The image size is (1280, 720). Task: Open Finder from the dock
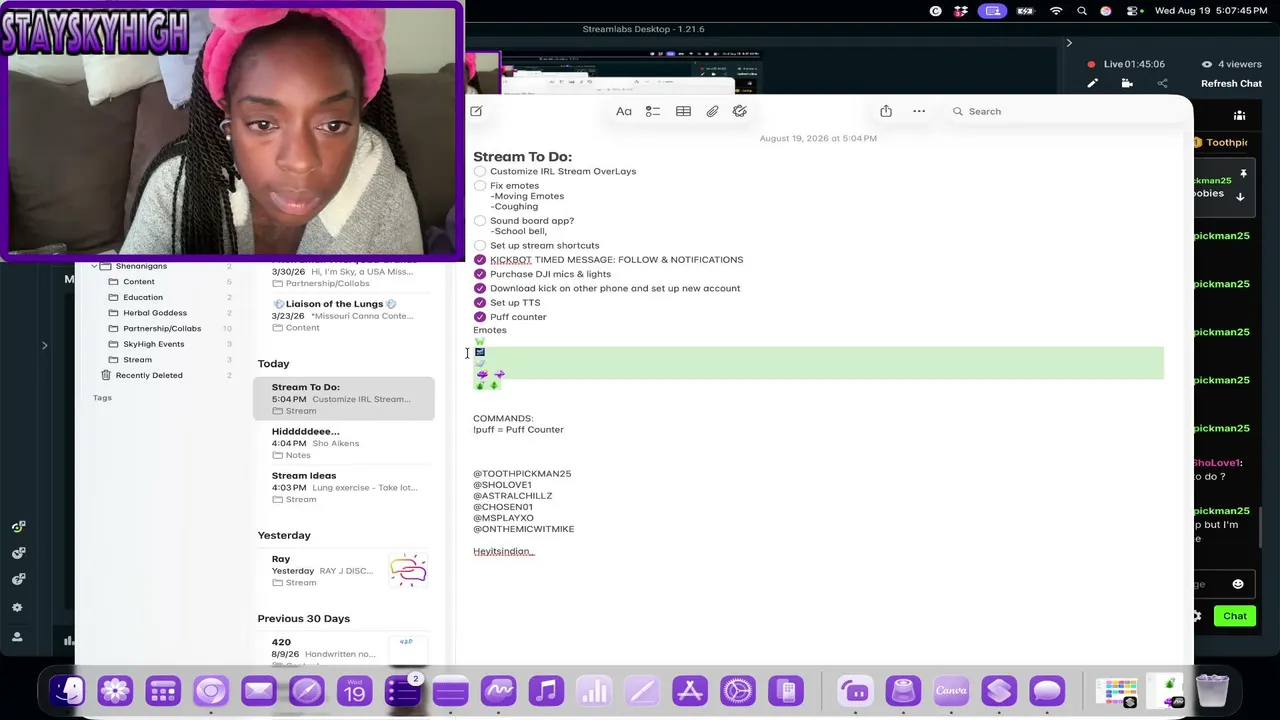click(67, 690)
